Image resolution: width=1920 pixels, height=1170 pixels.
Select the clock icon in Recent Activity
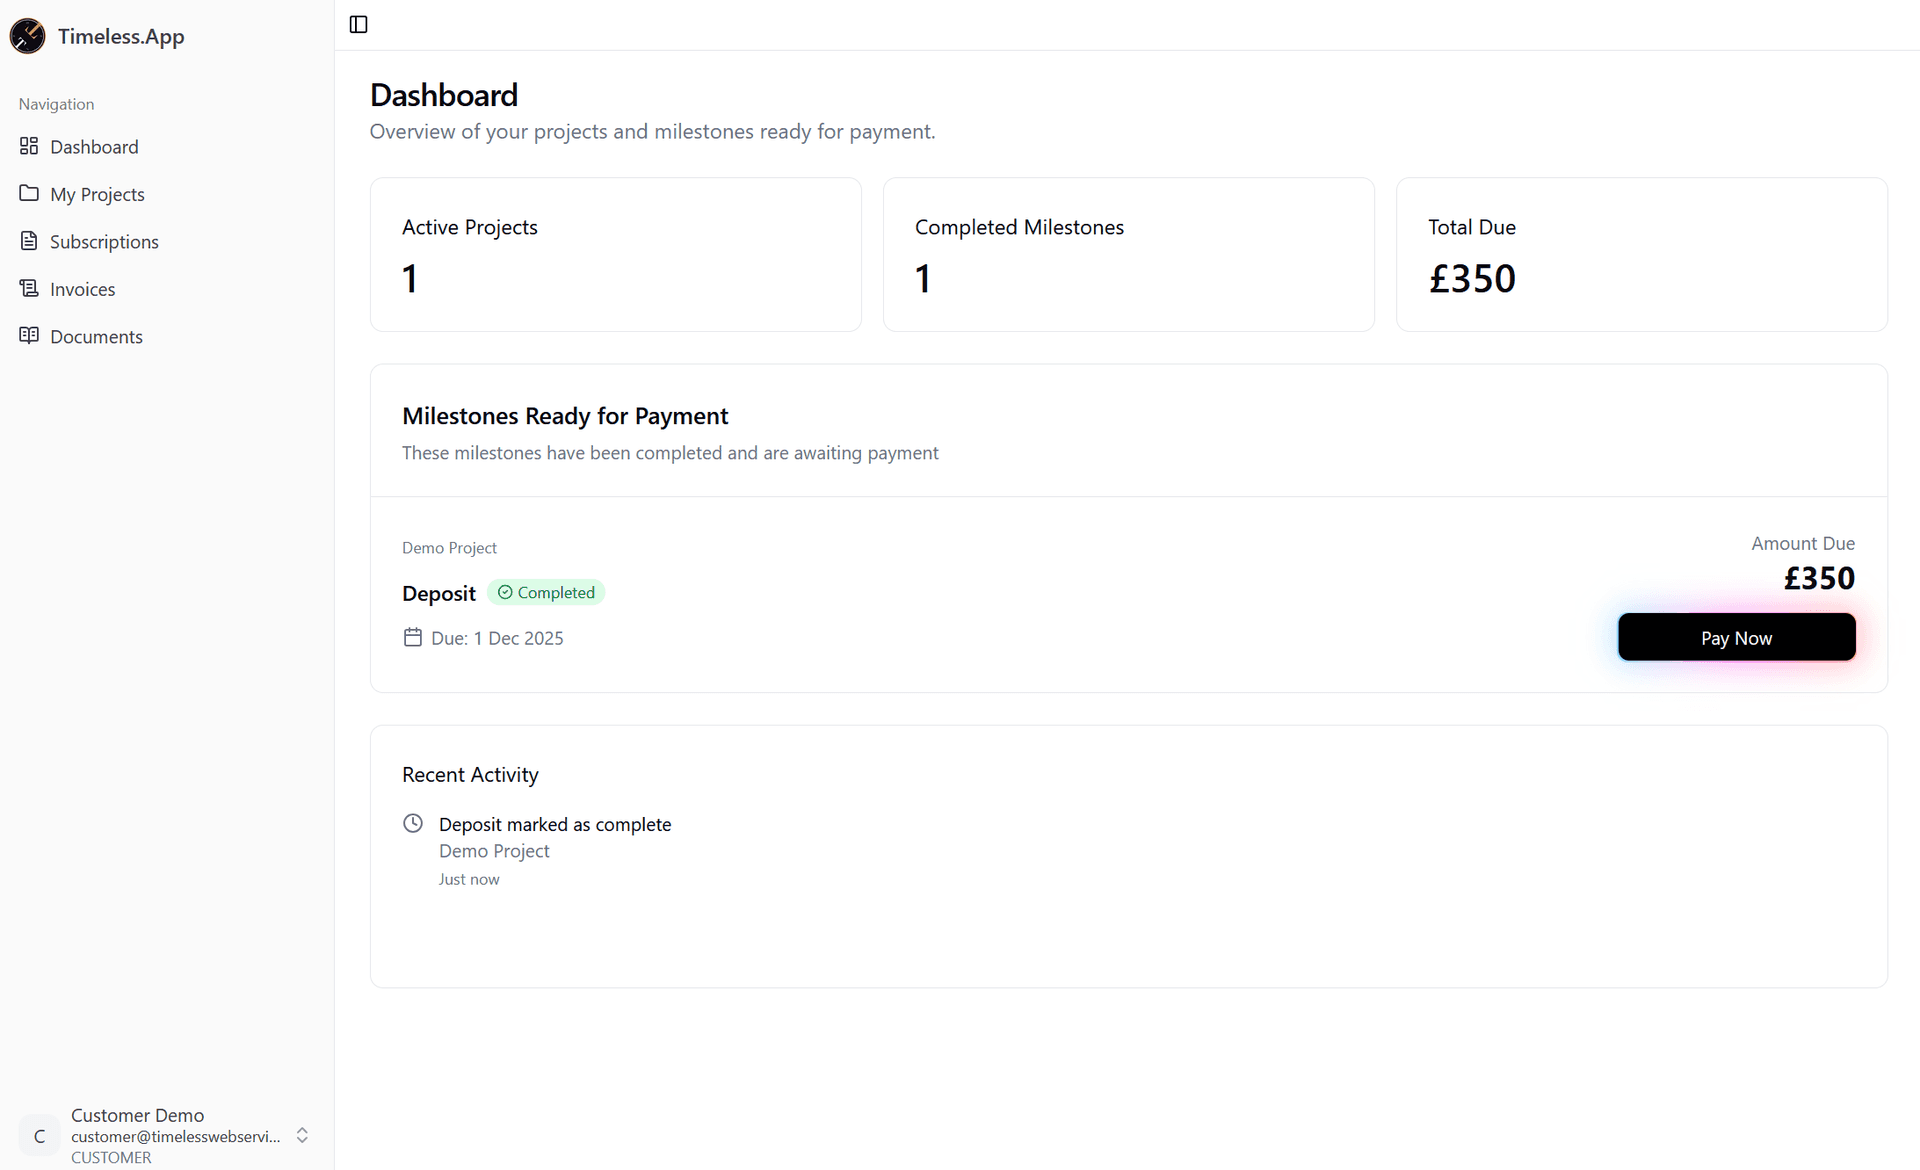point(412,823)
